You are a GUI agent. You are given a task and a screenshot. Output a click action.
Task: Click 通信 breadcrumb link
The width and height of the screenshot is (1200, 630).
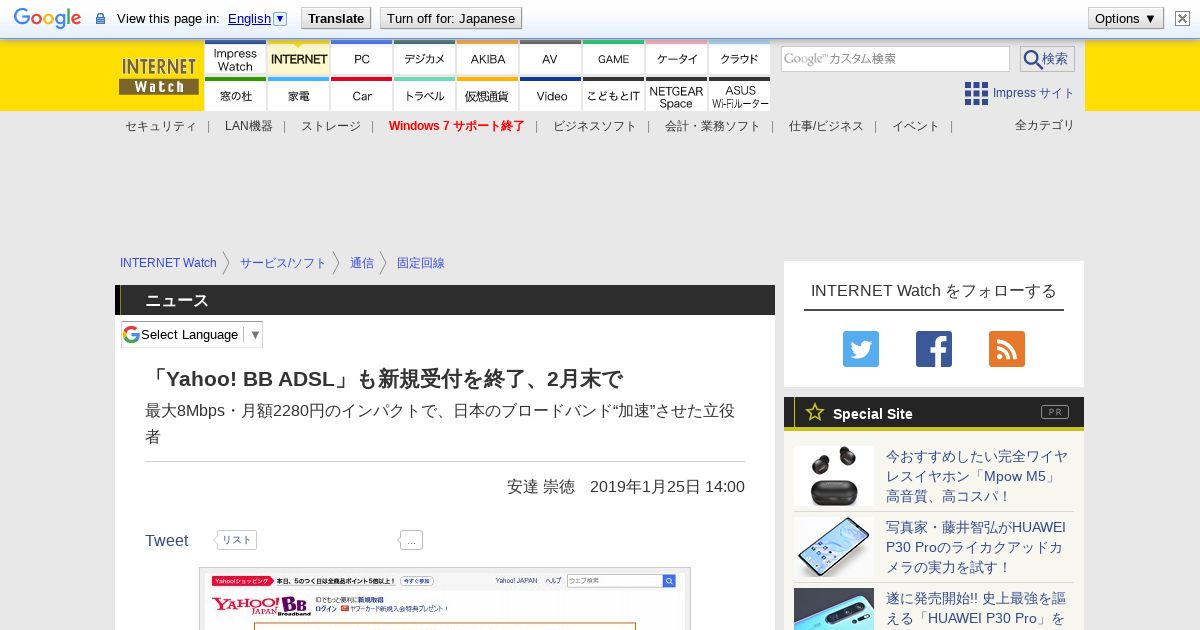tap(362, 263)
